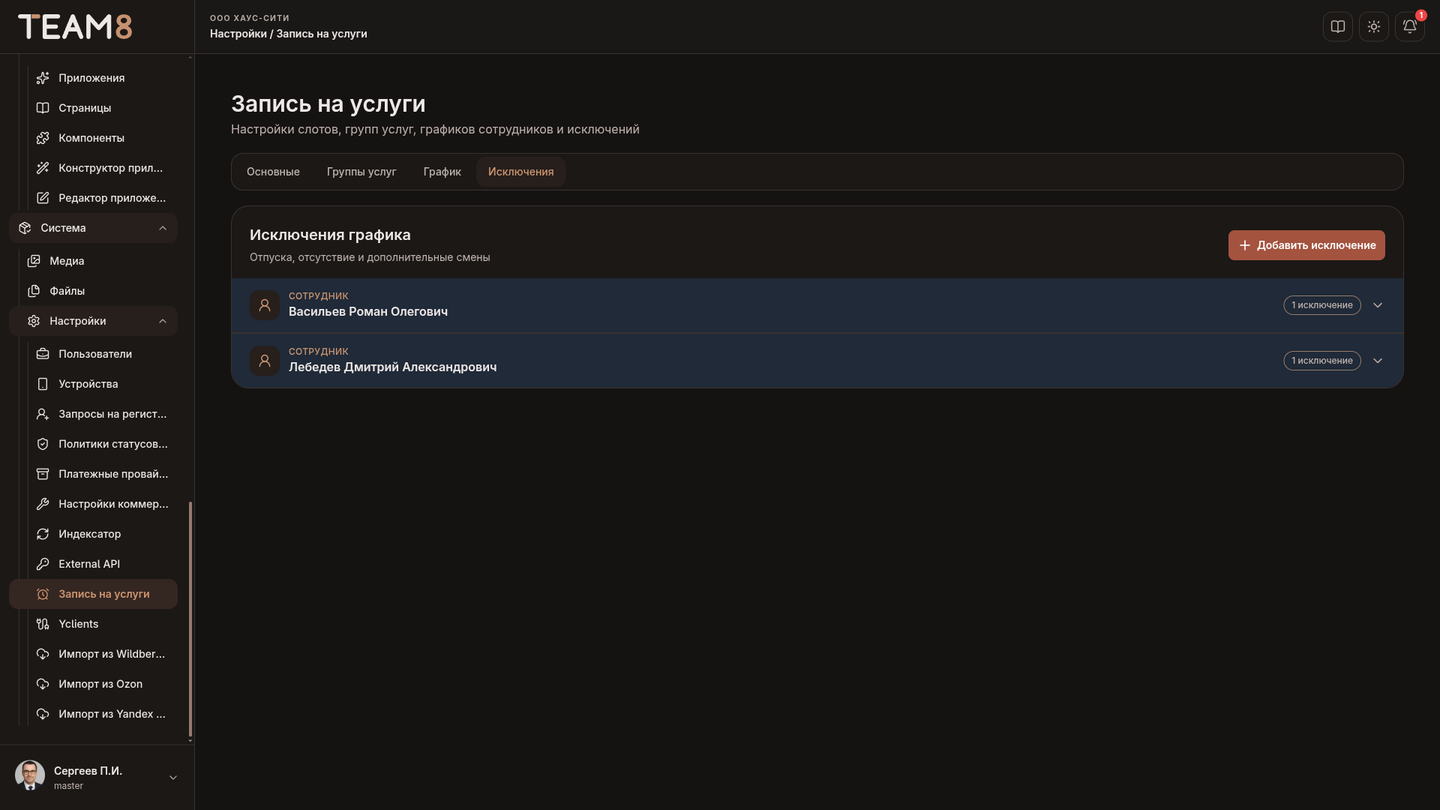Image resolution: width=1440 pixels, height=810 pixels.
Task: Expand Васильев Роман Олегович row chevron
Action: coord(1378,305)
